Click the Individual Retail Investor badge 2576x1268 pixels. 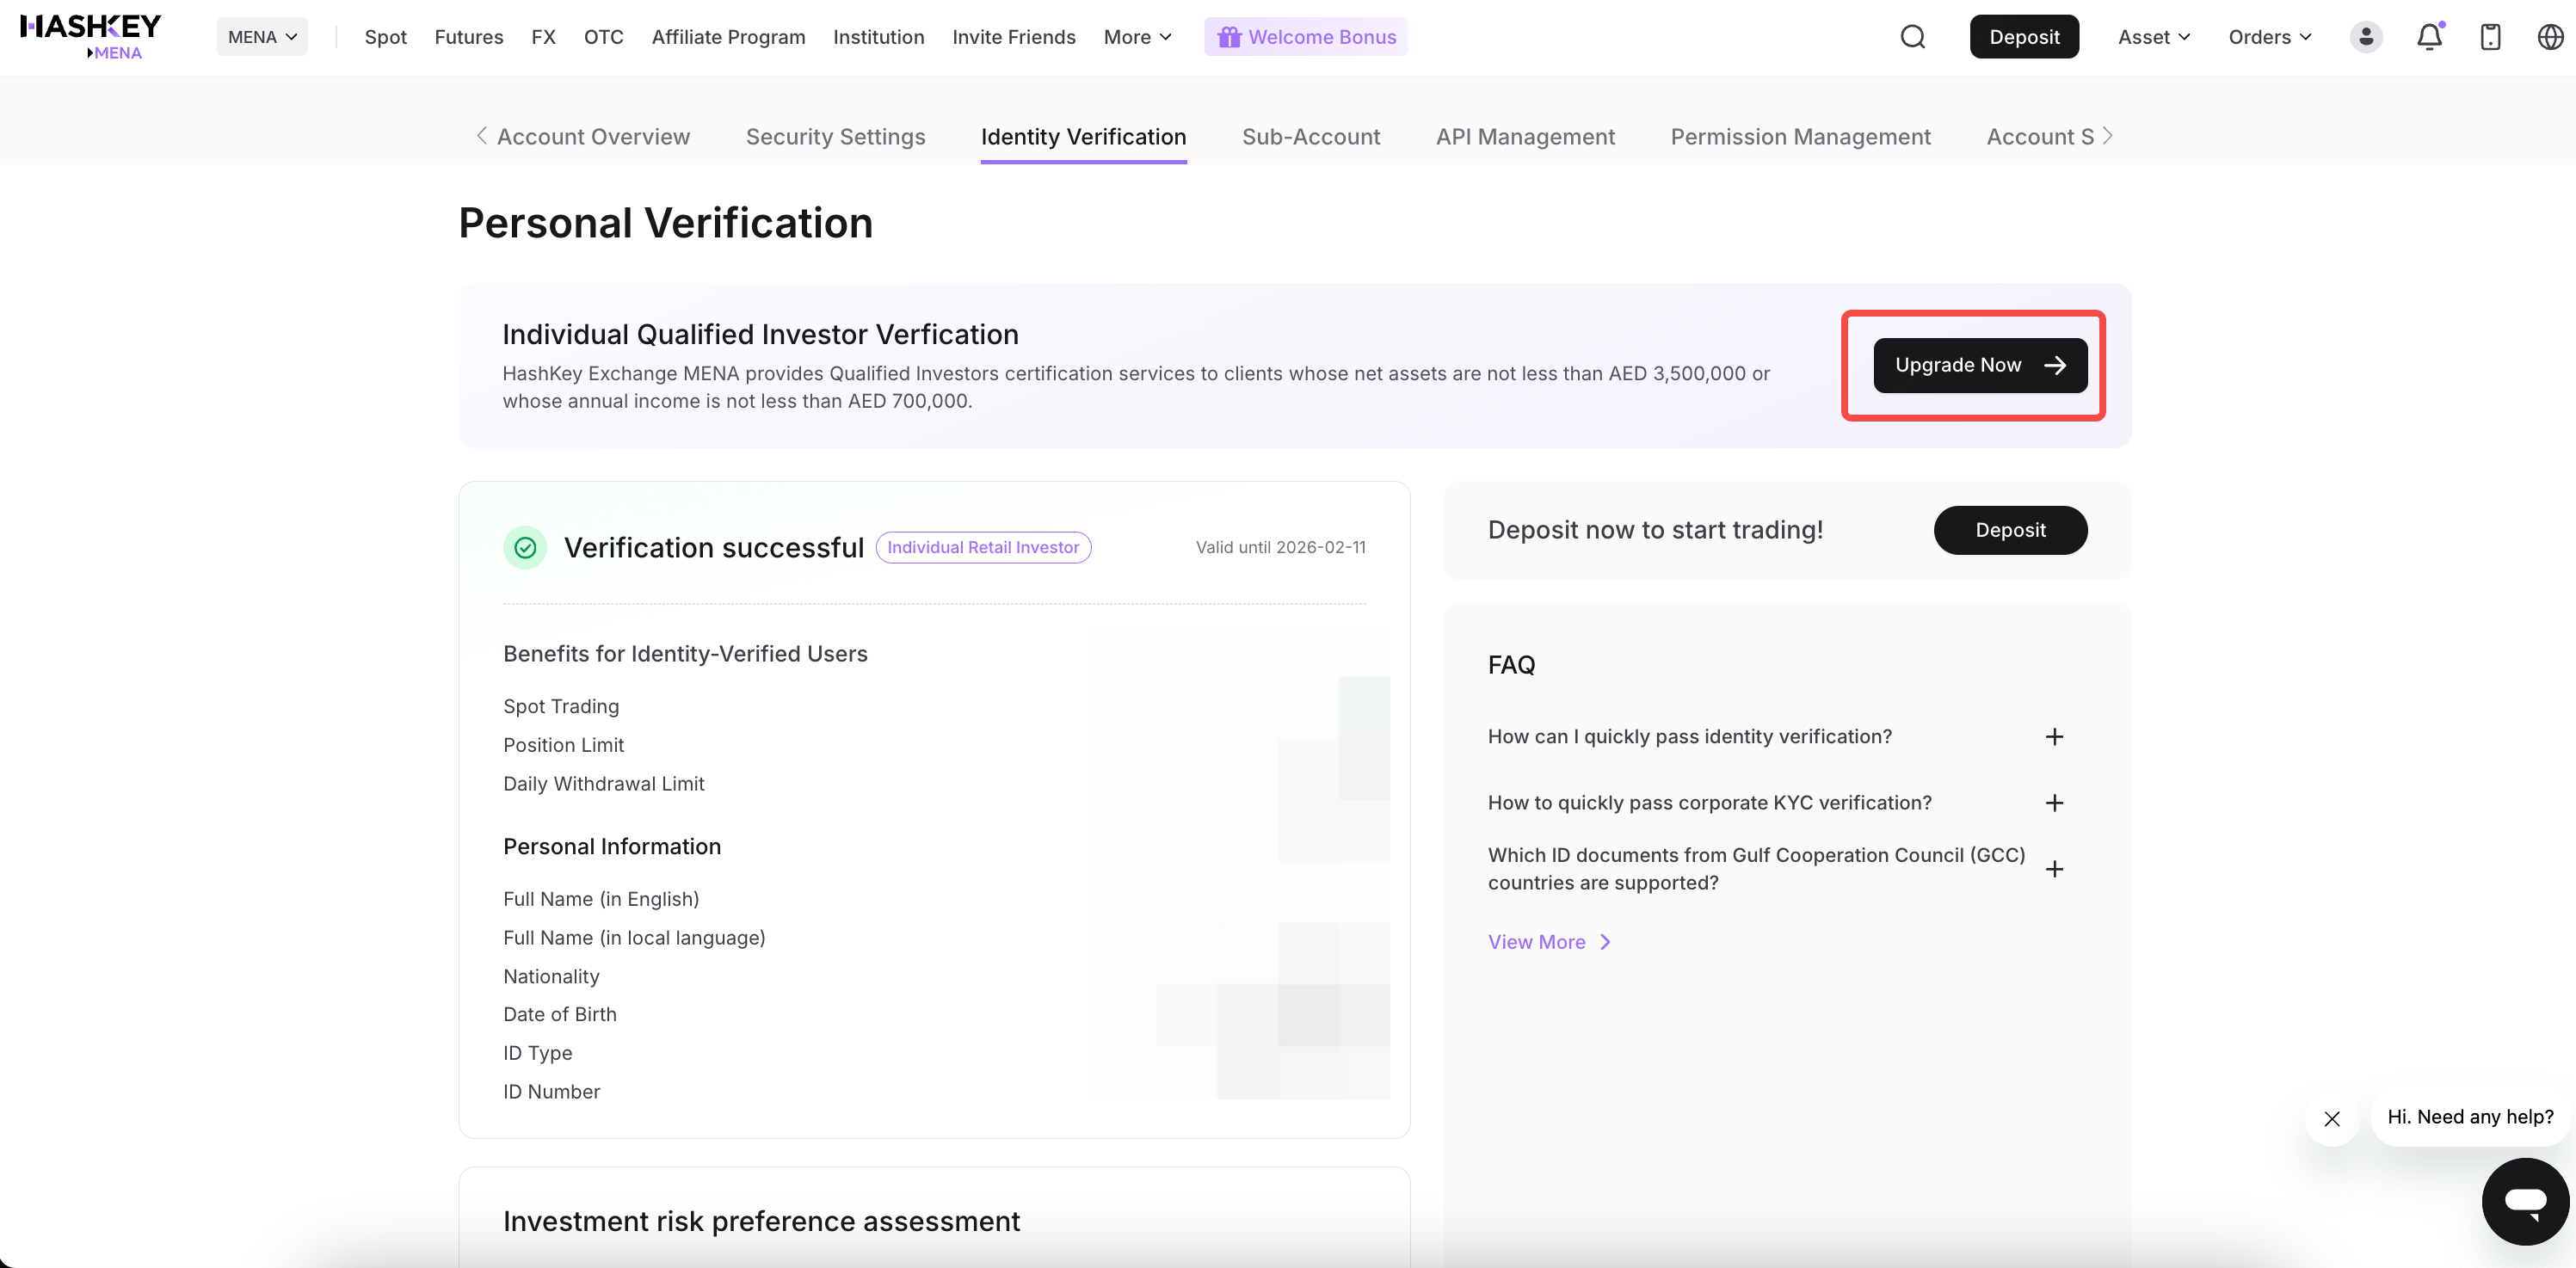983,547
